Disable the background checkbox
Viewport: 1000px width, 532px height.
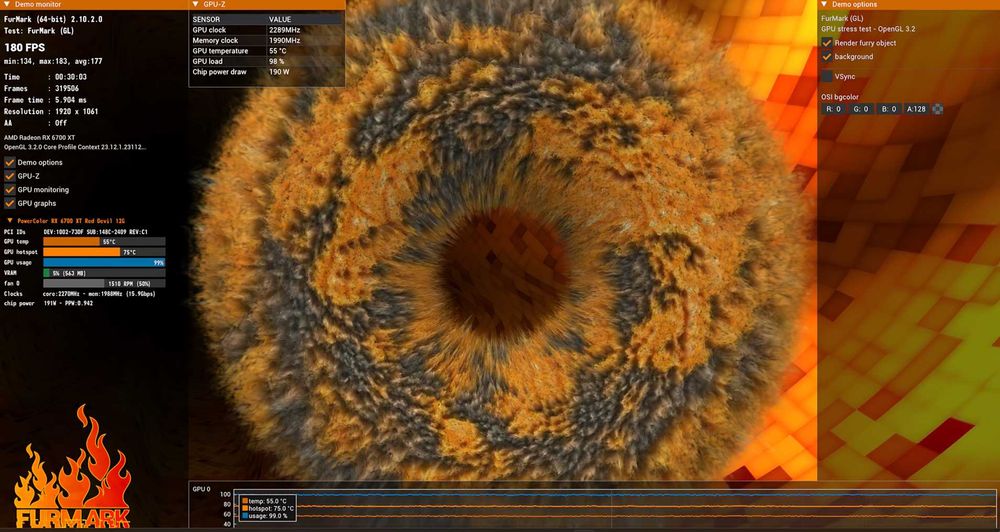coord(827,57)
